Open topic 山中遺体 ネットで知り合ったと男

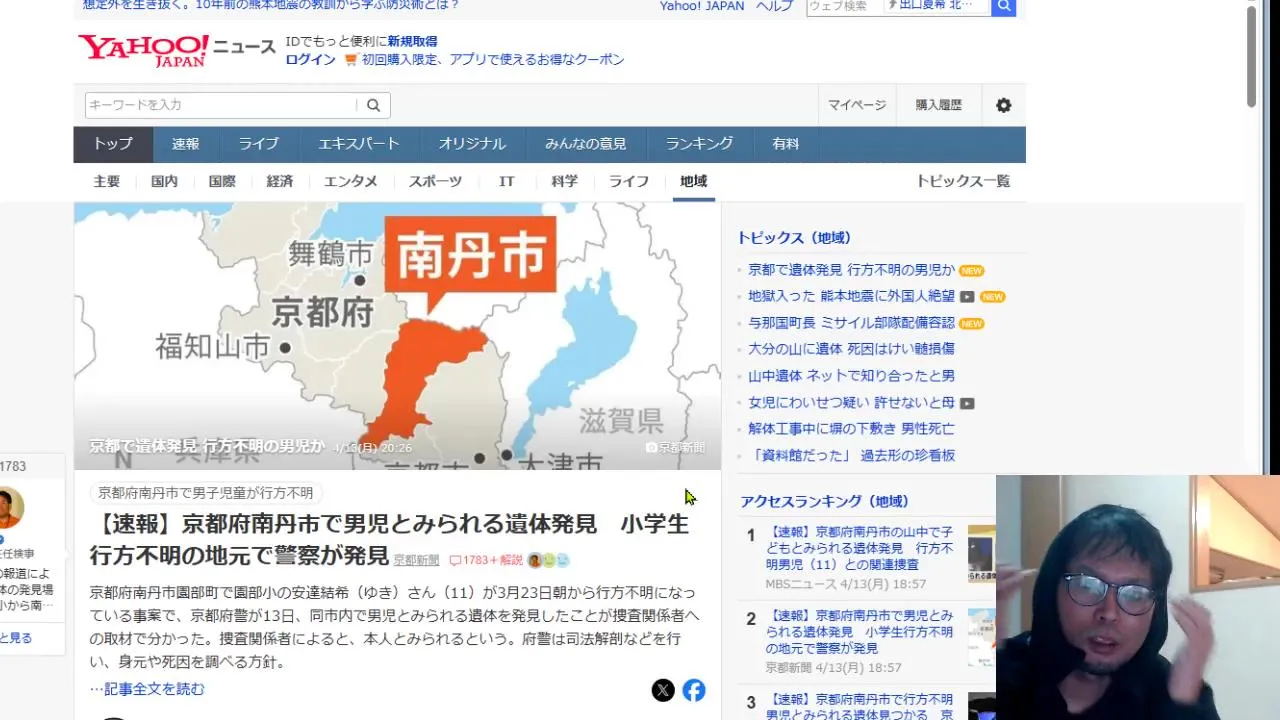852,377
